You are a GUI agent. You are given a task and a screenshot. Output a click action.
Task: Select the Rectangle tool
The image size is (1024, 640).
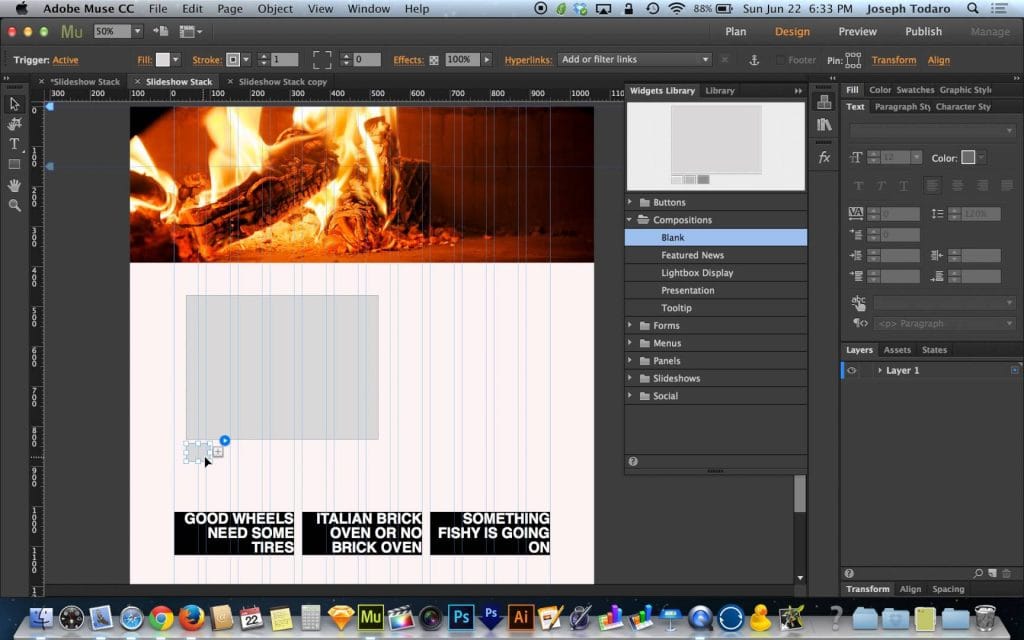point(15,163)
